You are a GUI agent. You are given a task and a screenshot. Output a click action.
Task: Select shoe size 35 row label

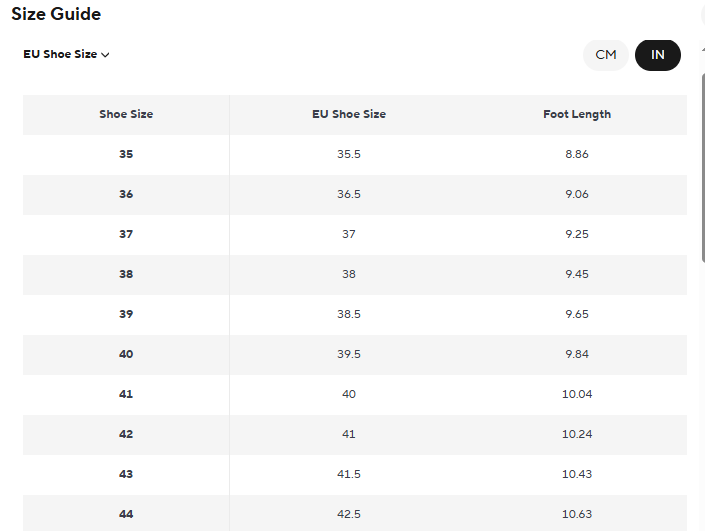(126, 154)
